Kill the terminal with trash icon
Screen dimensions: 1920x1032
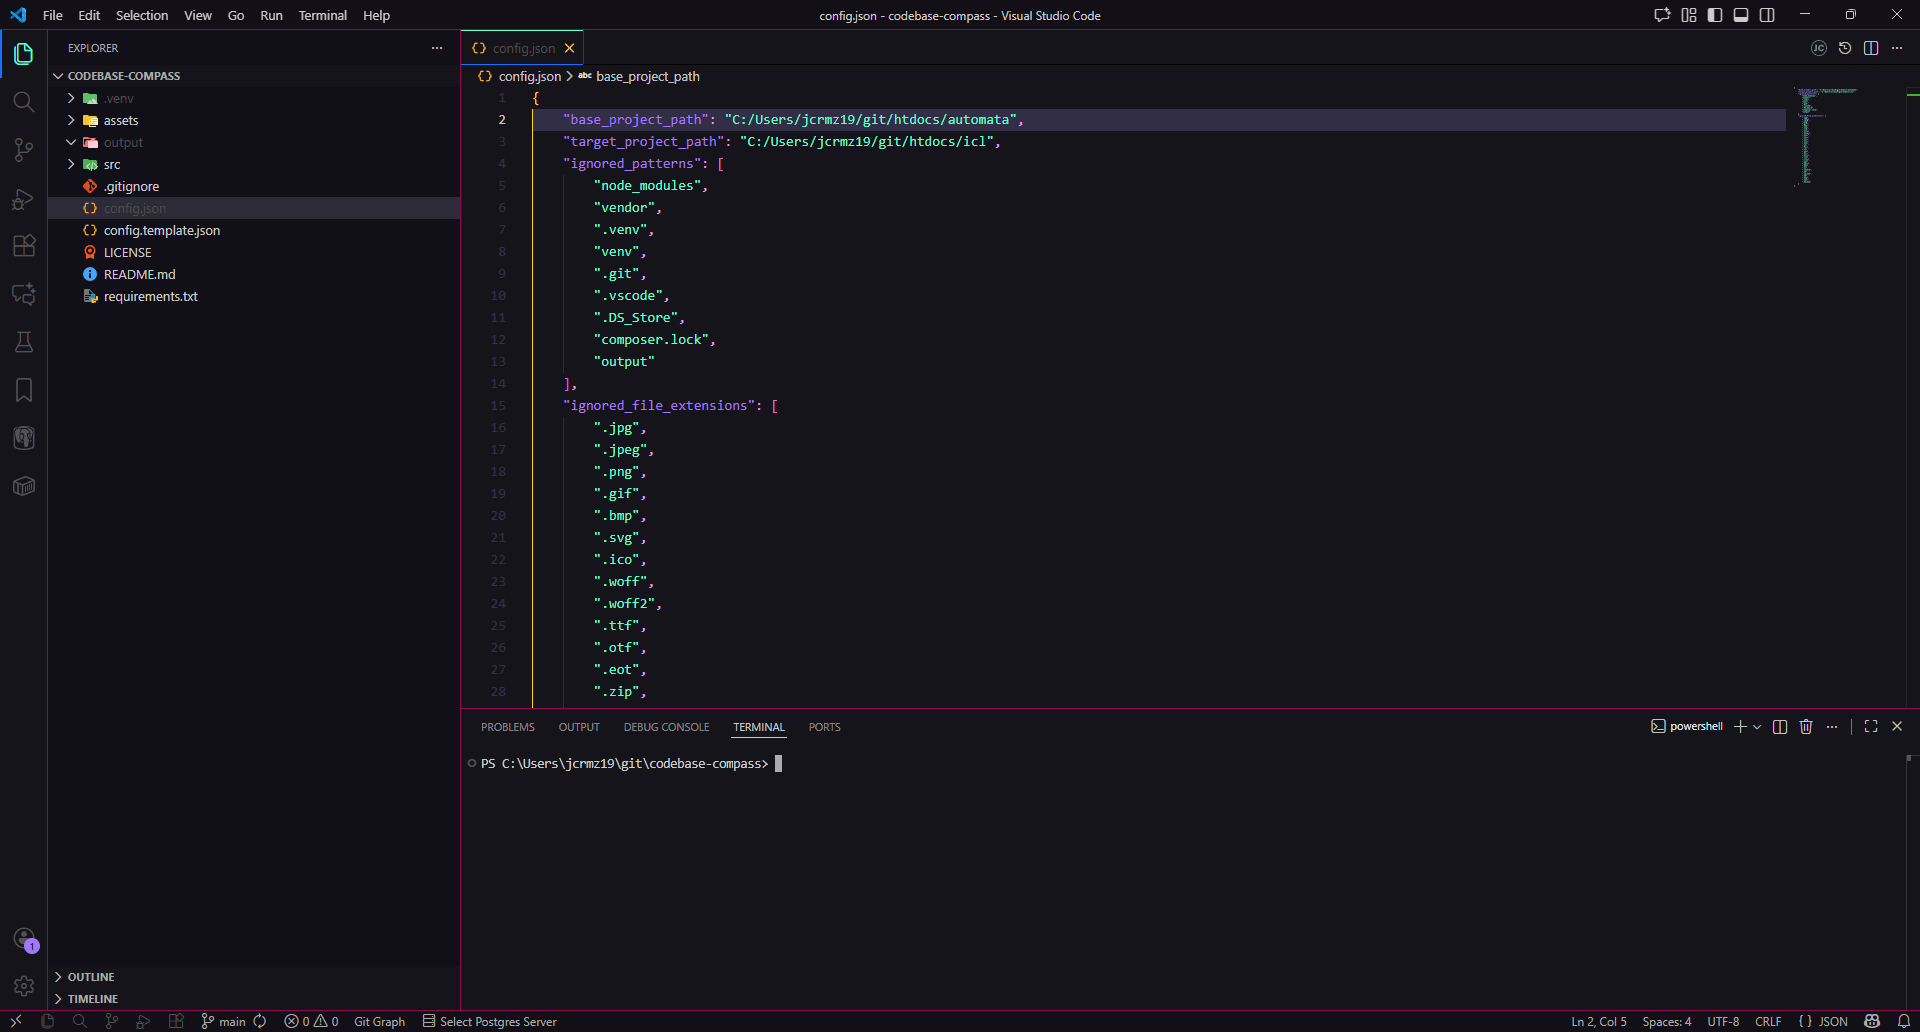click(1806, 727)
